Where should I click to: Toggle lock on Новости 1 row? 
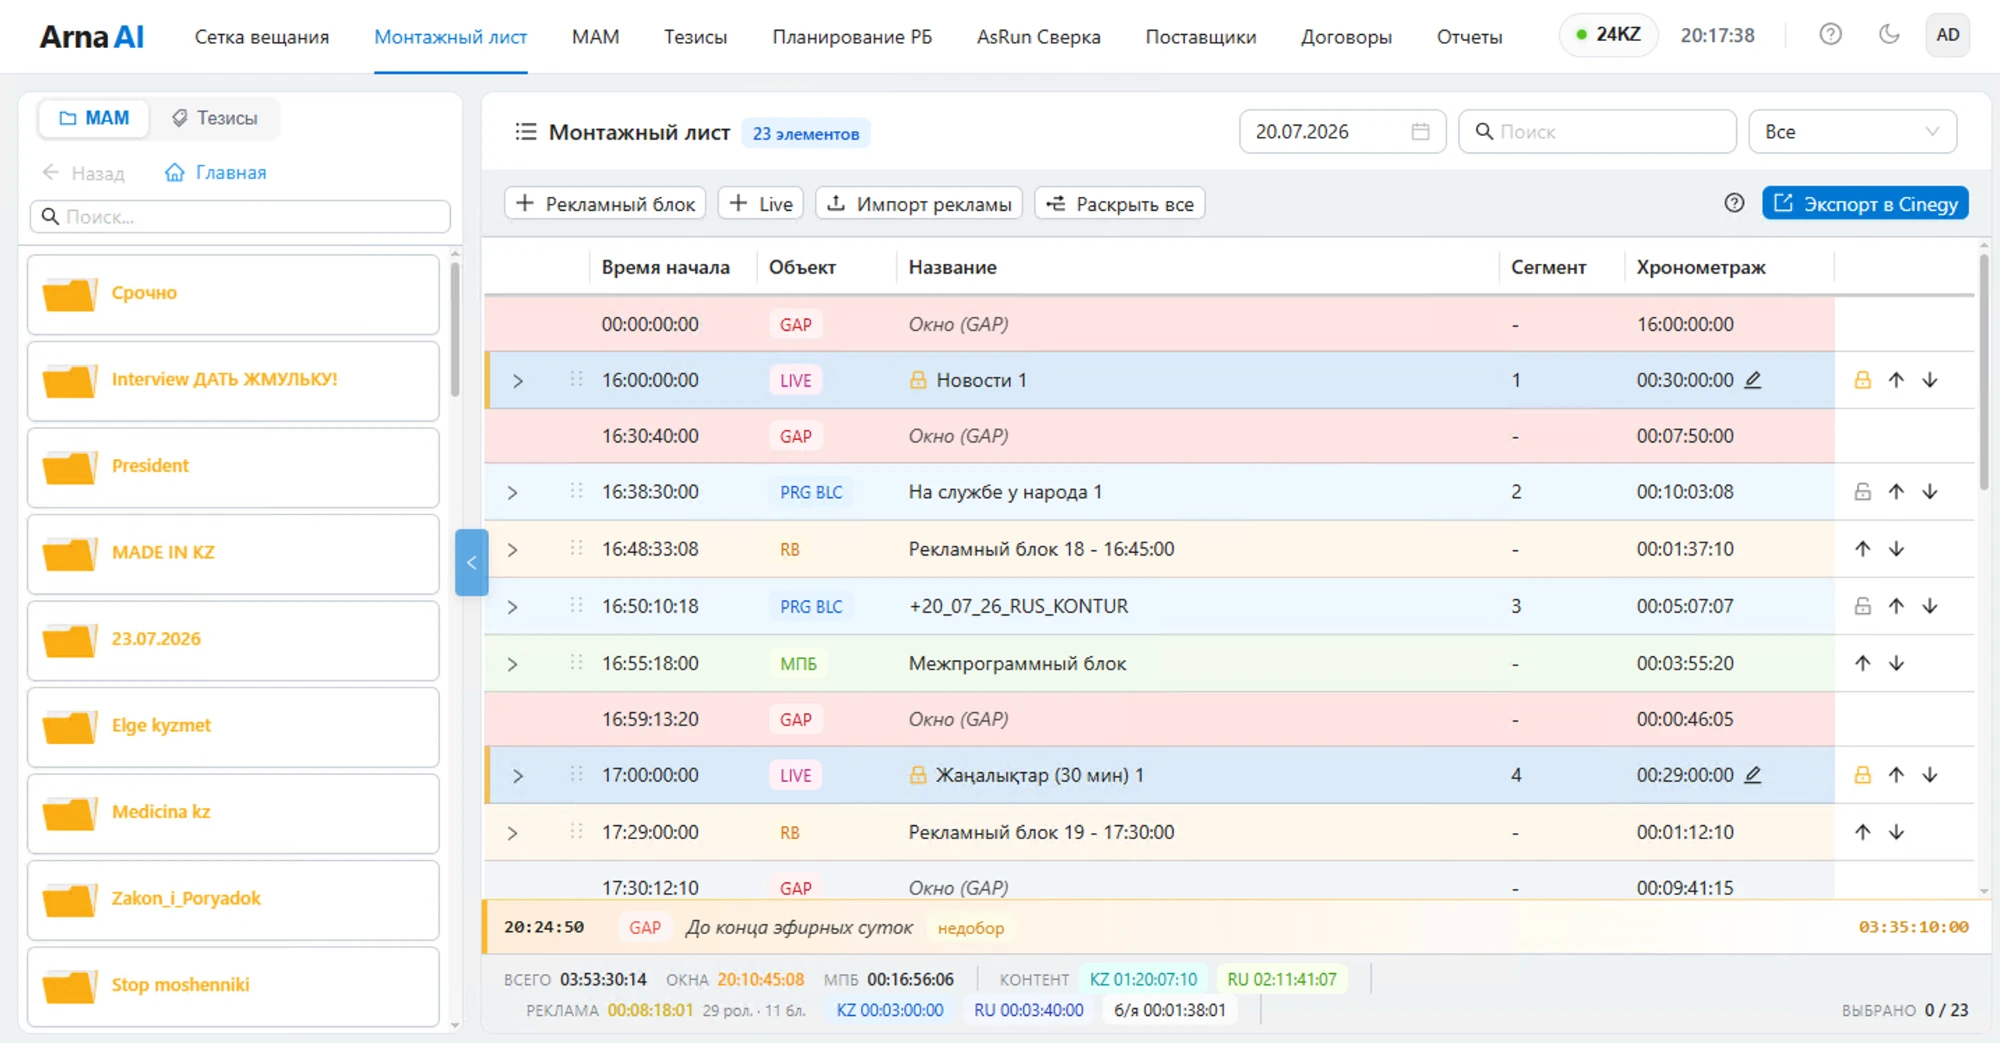[1862, 380]
